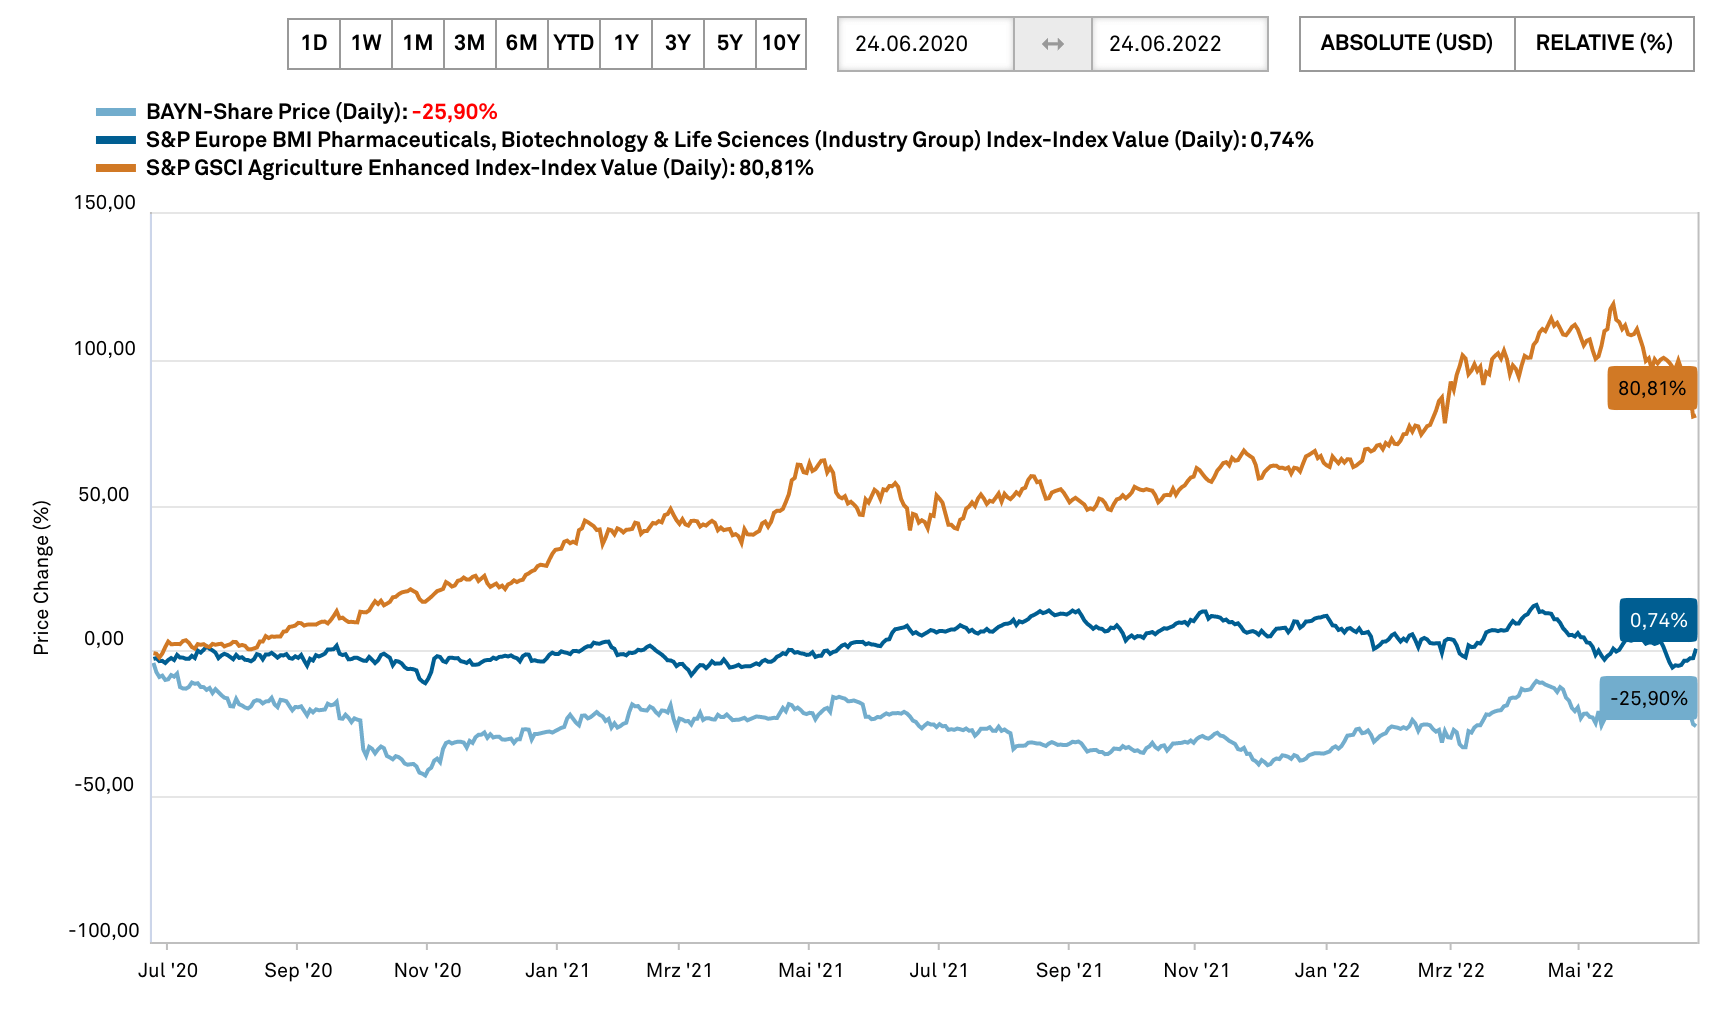Pick the 1Y time range

click(x=626, y=43)
